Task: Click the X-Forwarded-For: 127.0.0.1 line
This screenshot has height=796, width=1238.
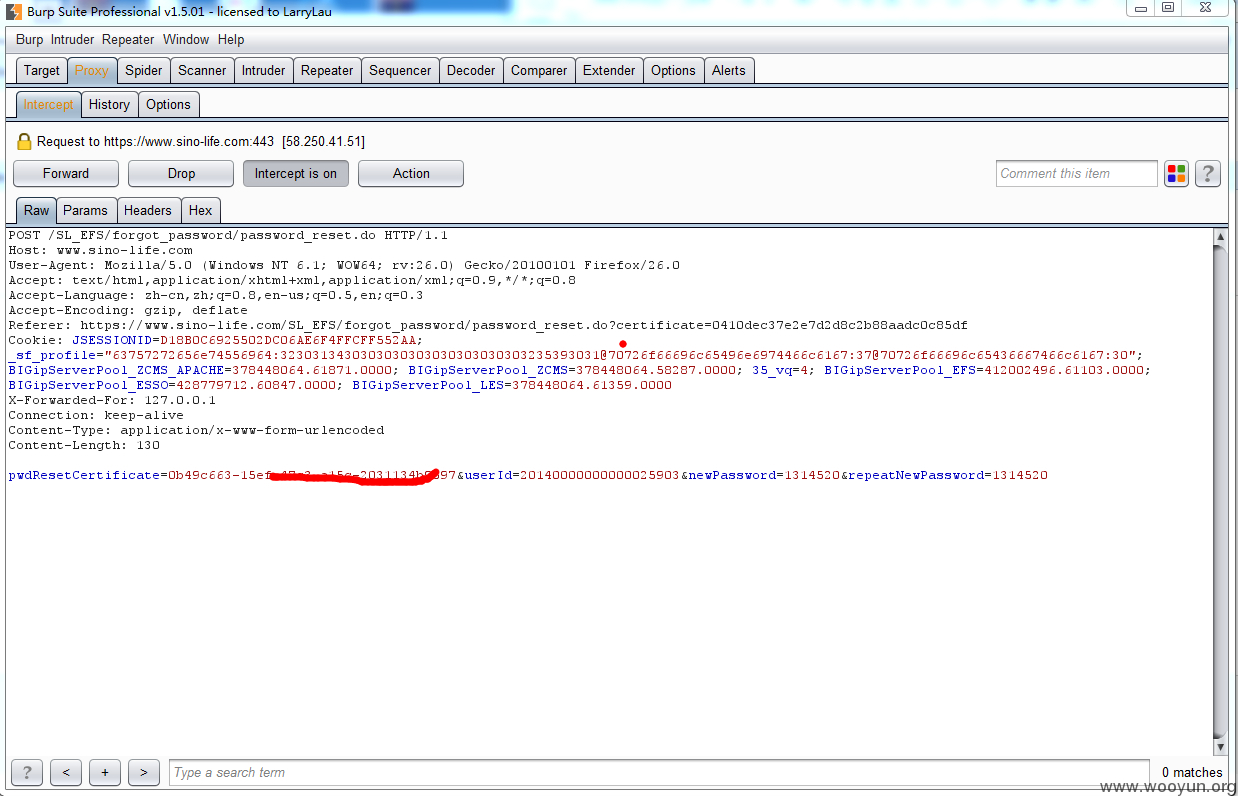Action: tap(112, 401)
